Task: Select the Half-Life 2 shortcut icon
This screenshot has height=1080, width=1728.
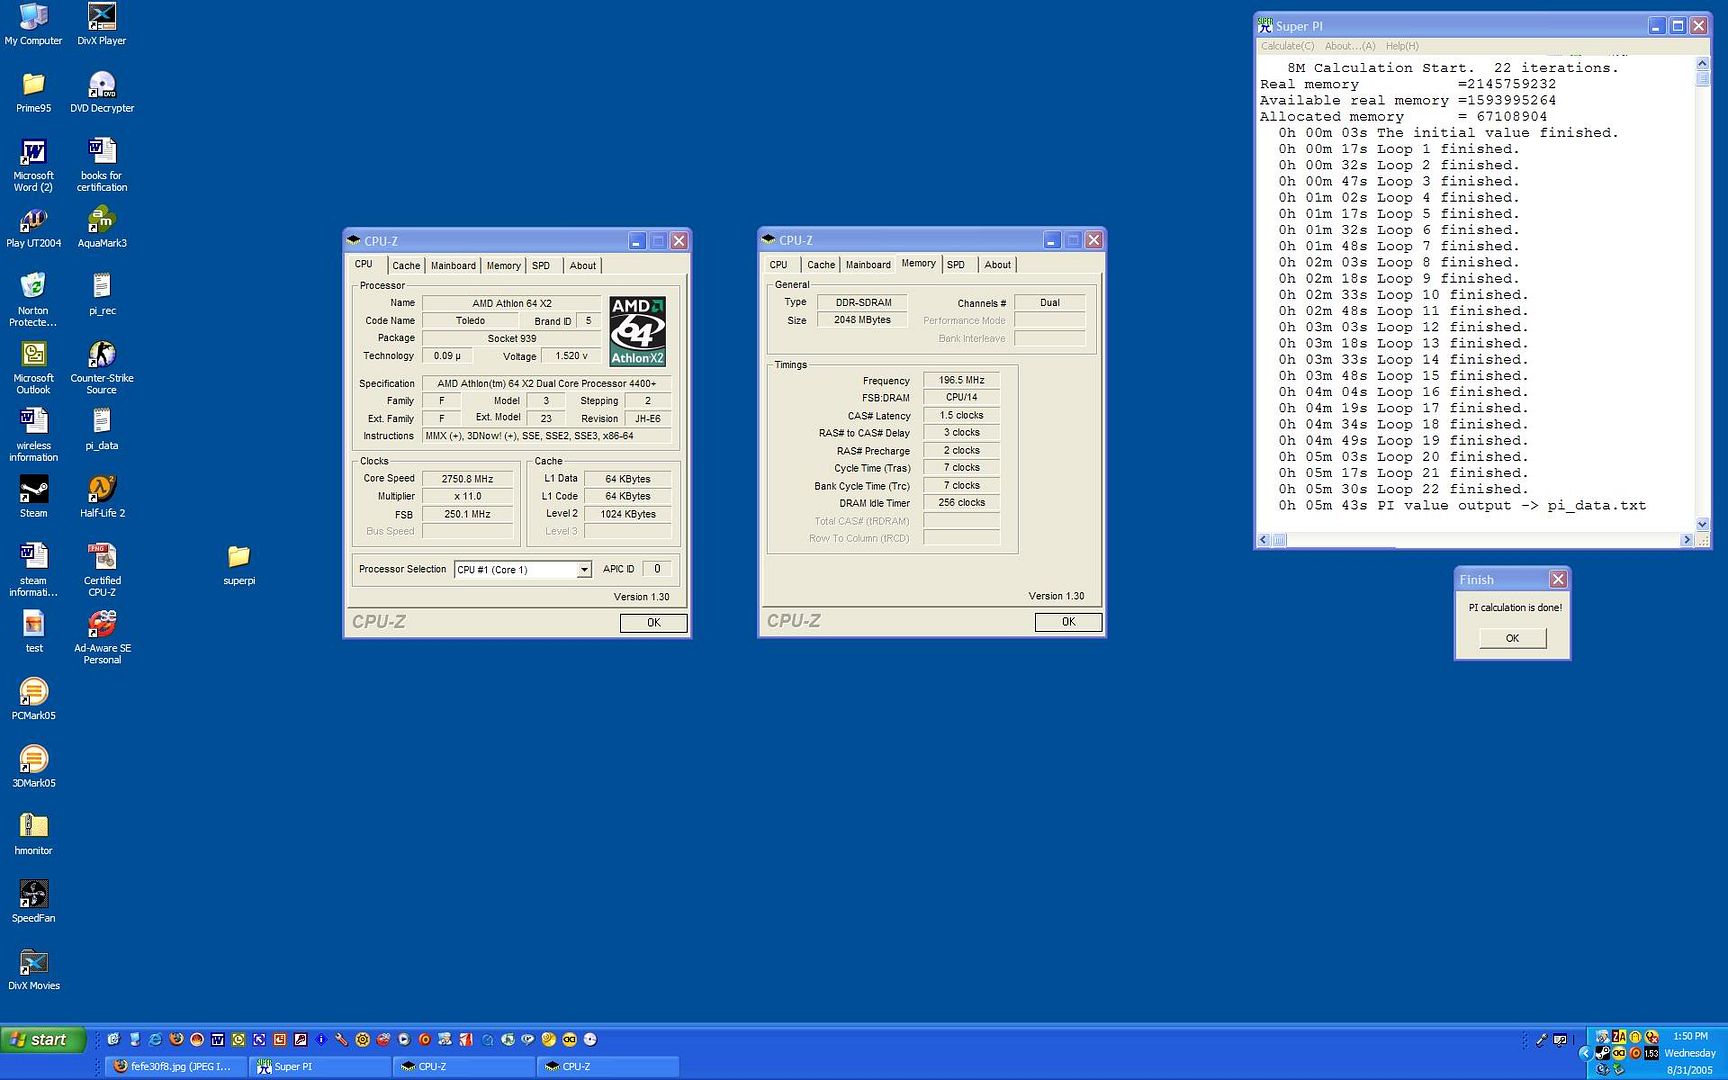Action: [x=102, y=497]
